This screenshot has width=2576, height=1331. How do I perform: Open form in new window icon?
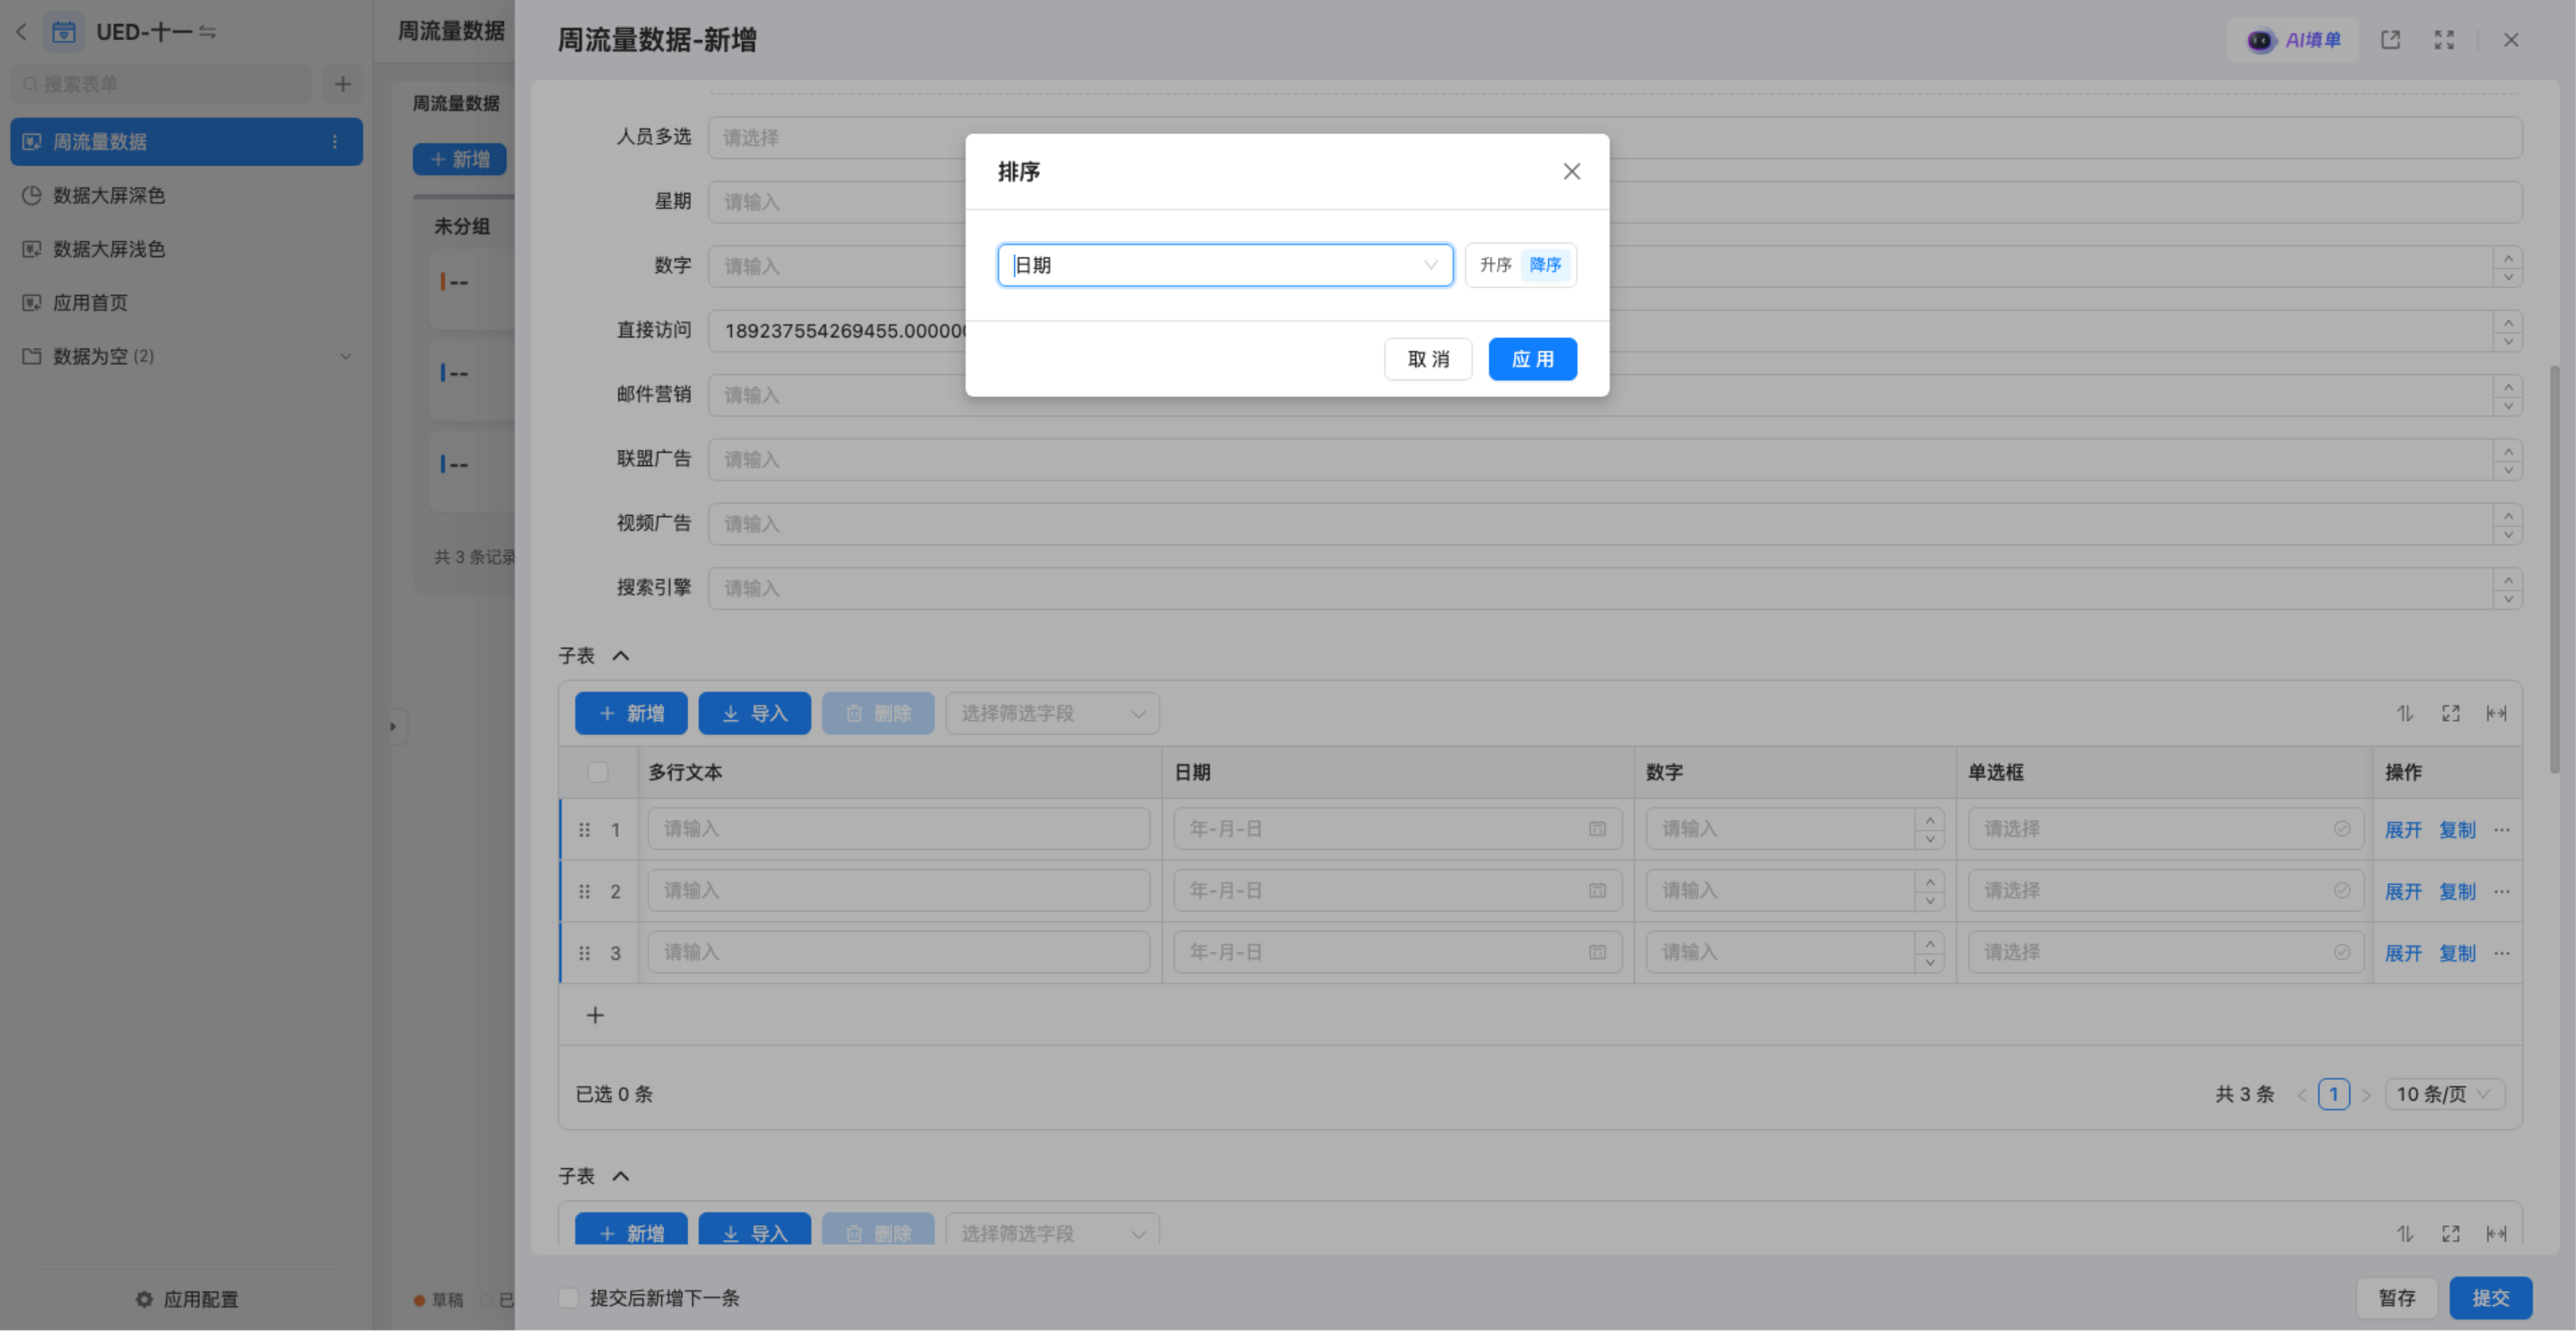pos(2390,40)
